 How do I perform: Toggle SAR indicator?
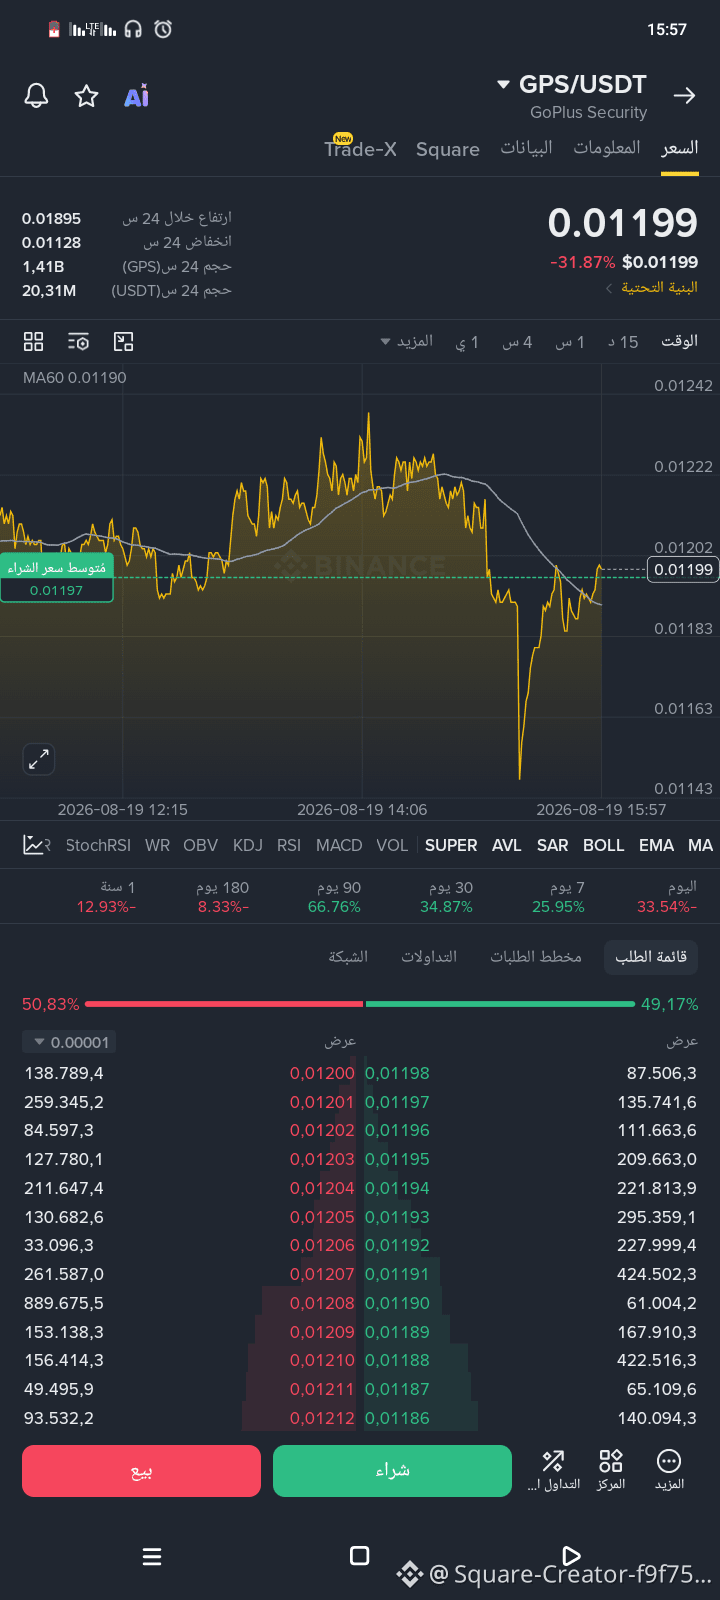pyautogui.click(x=553, y=845)
